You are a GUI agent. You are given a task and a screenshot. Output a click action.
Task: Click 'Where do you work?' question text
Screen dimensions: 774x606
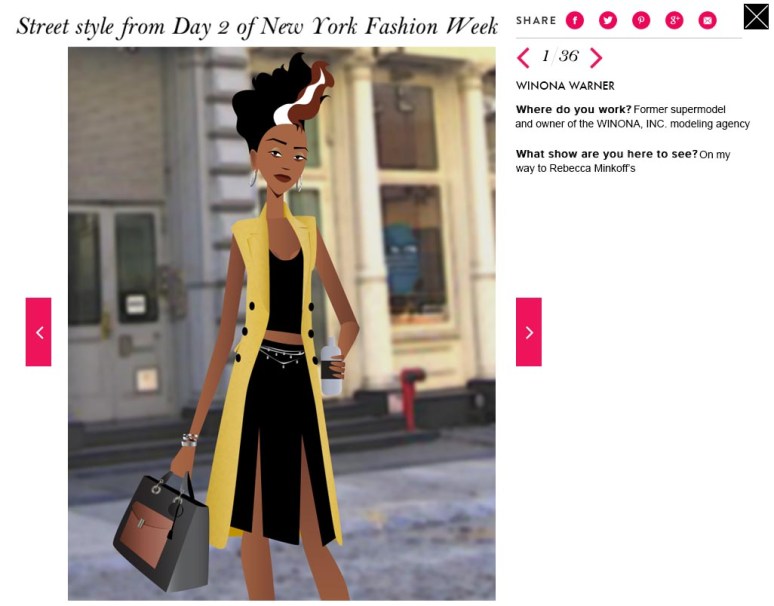pos(574,109)
